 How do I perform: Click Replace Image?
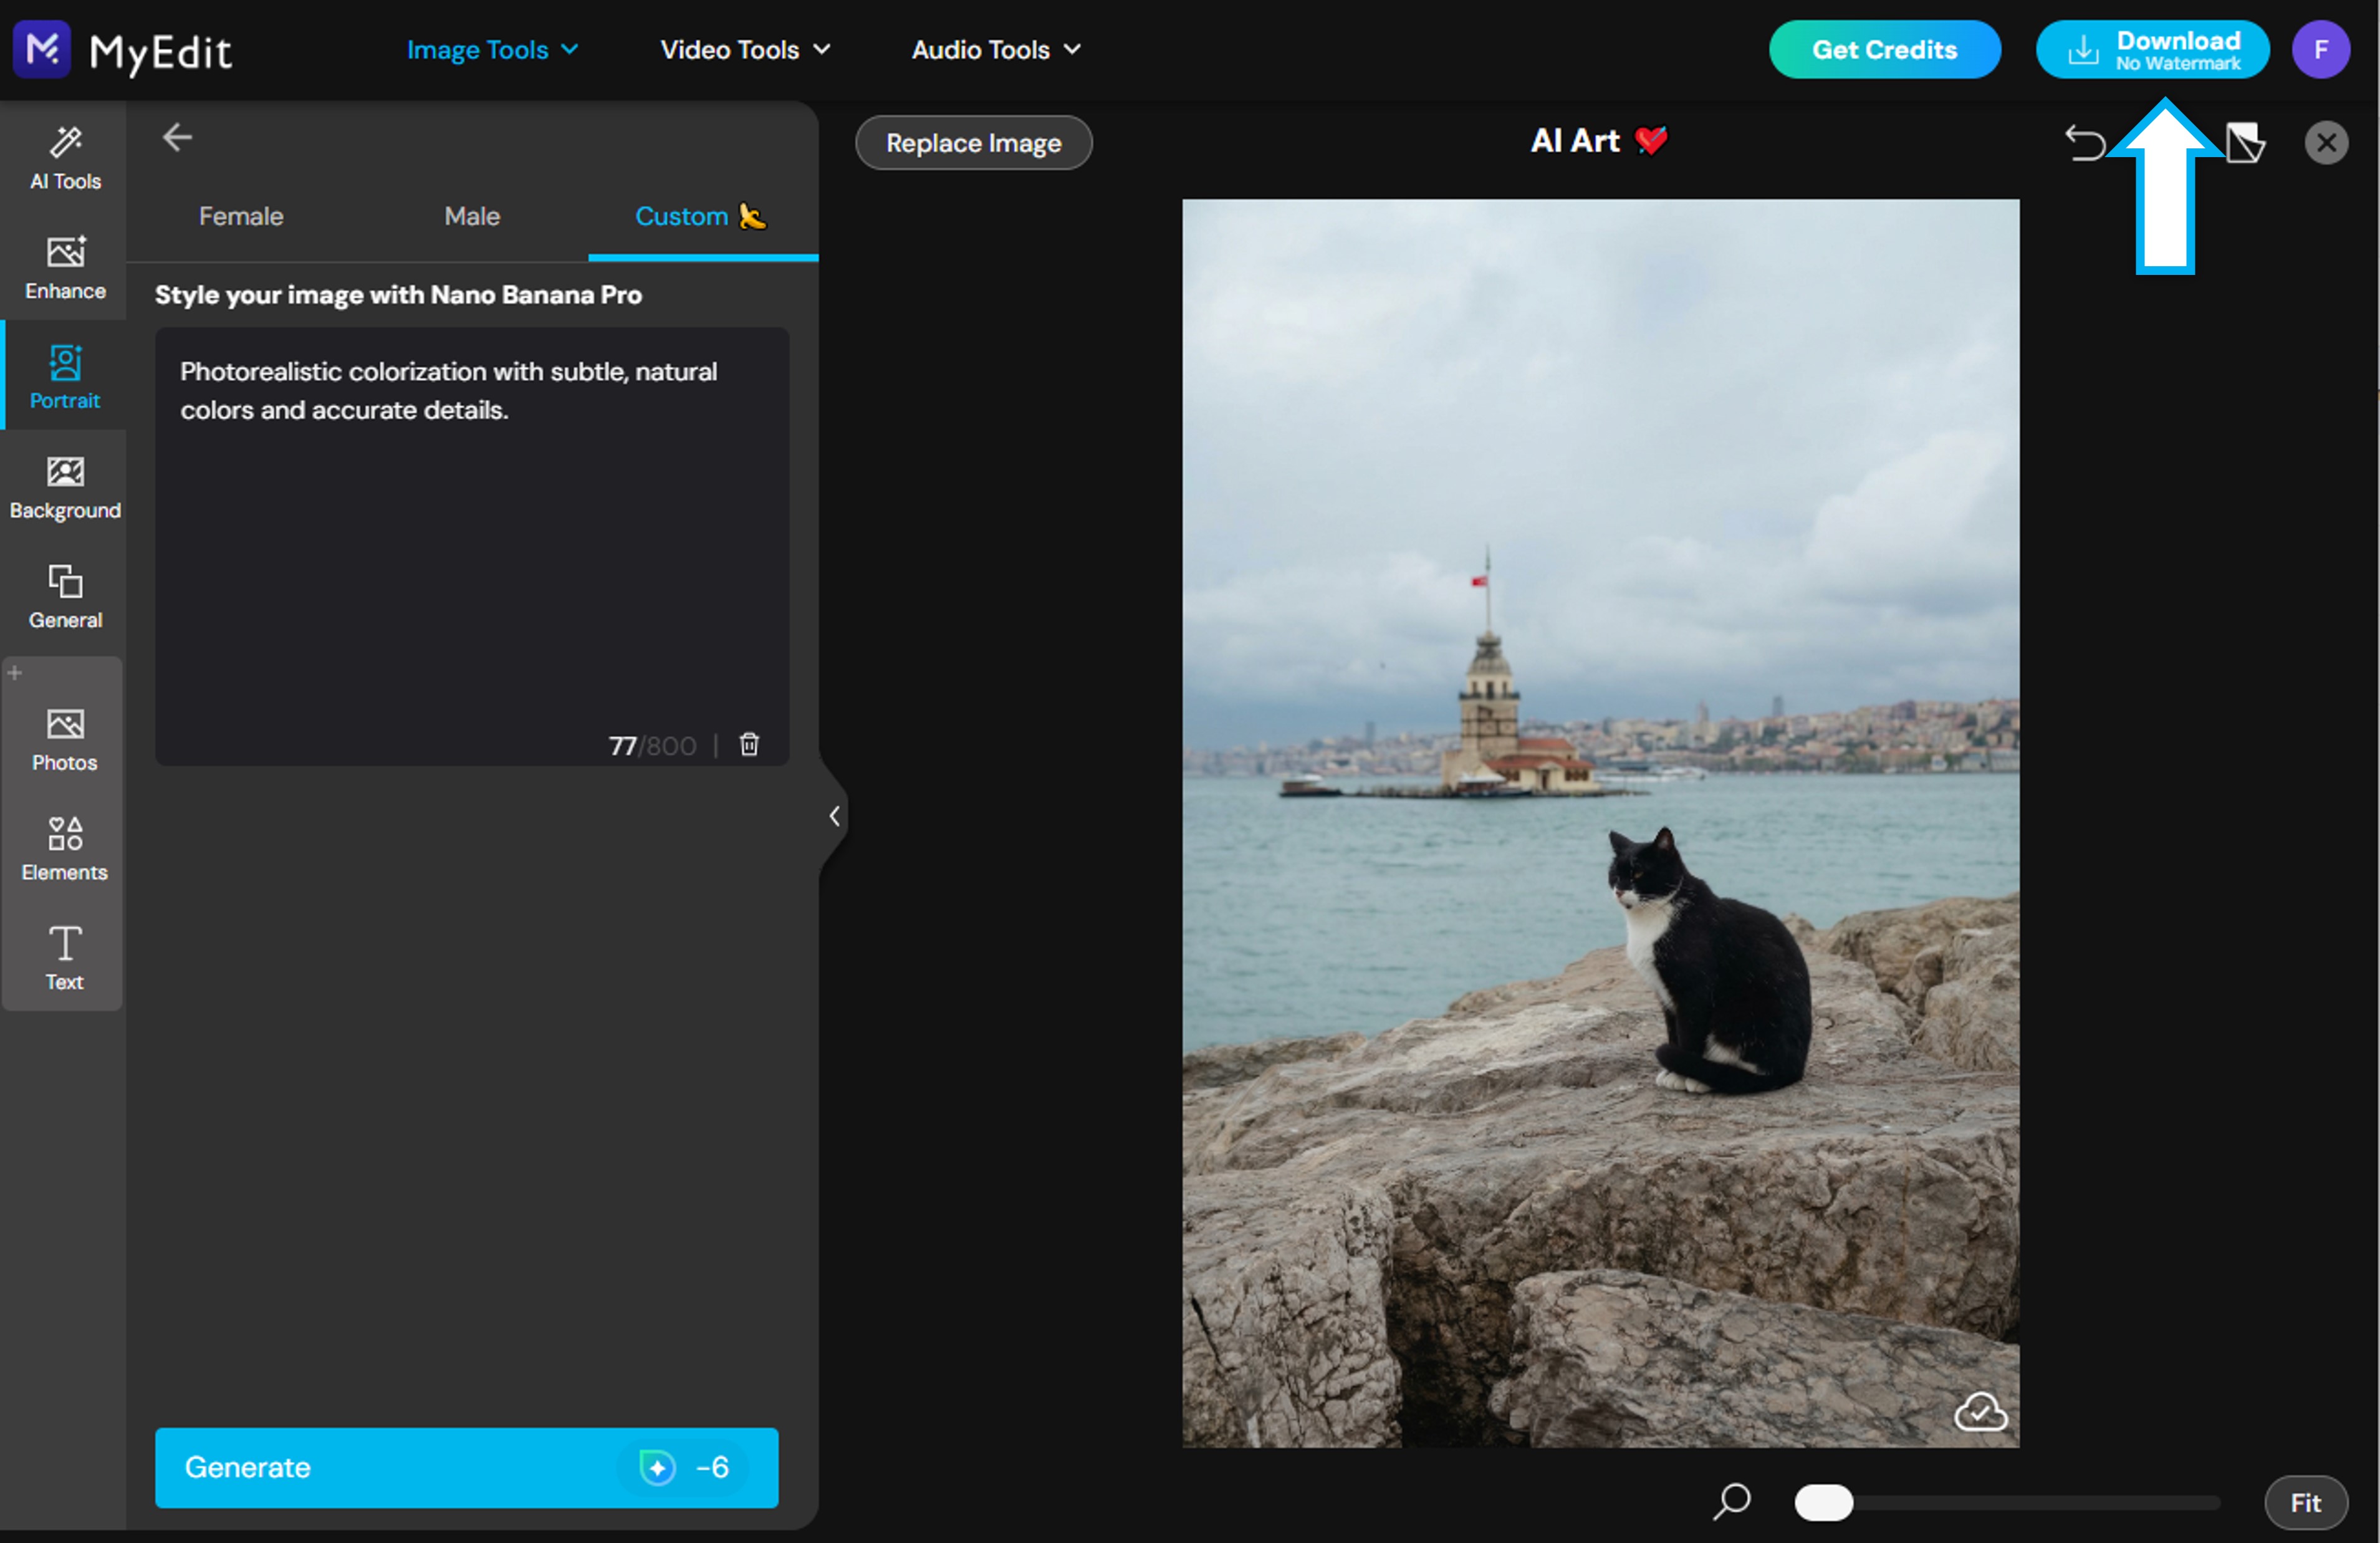(973, 142)
